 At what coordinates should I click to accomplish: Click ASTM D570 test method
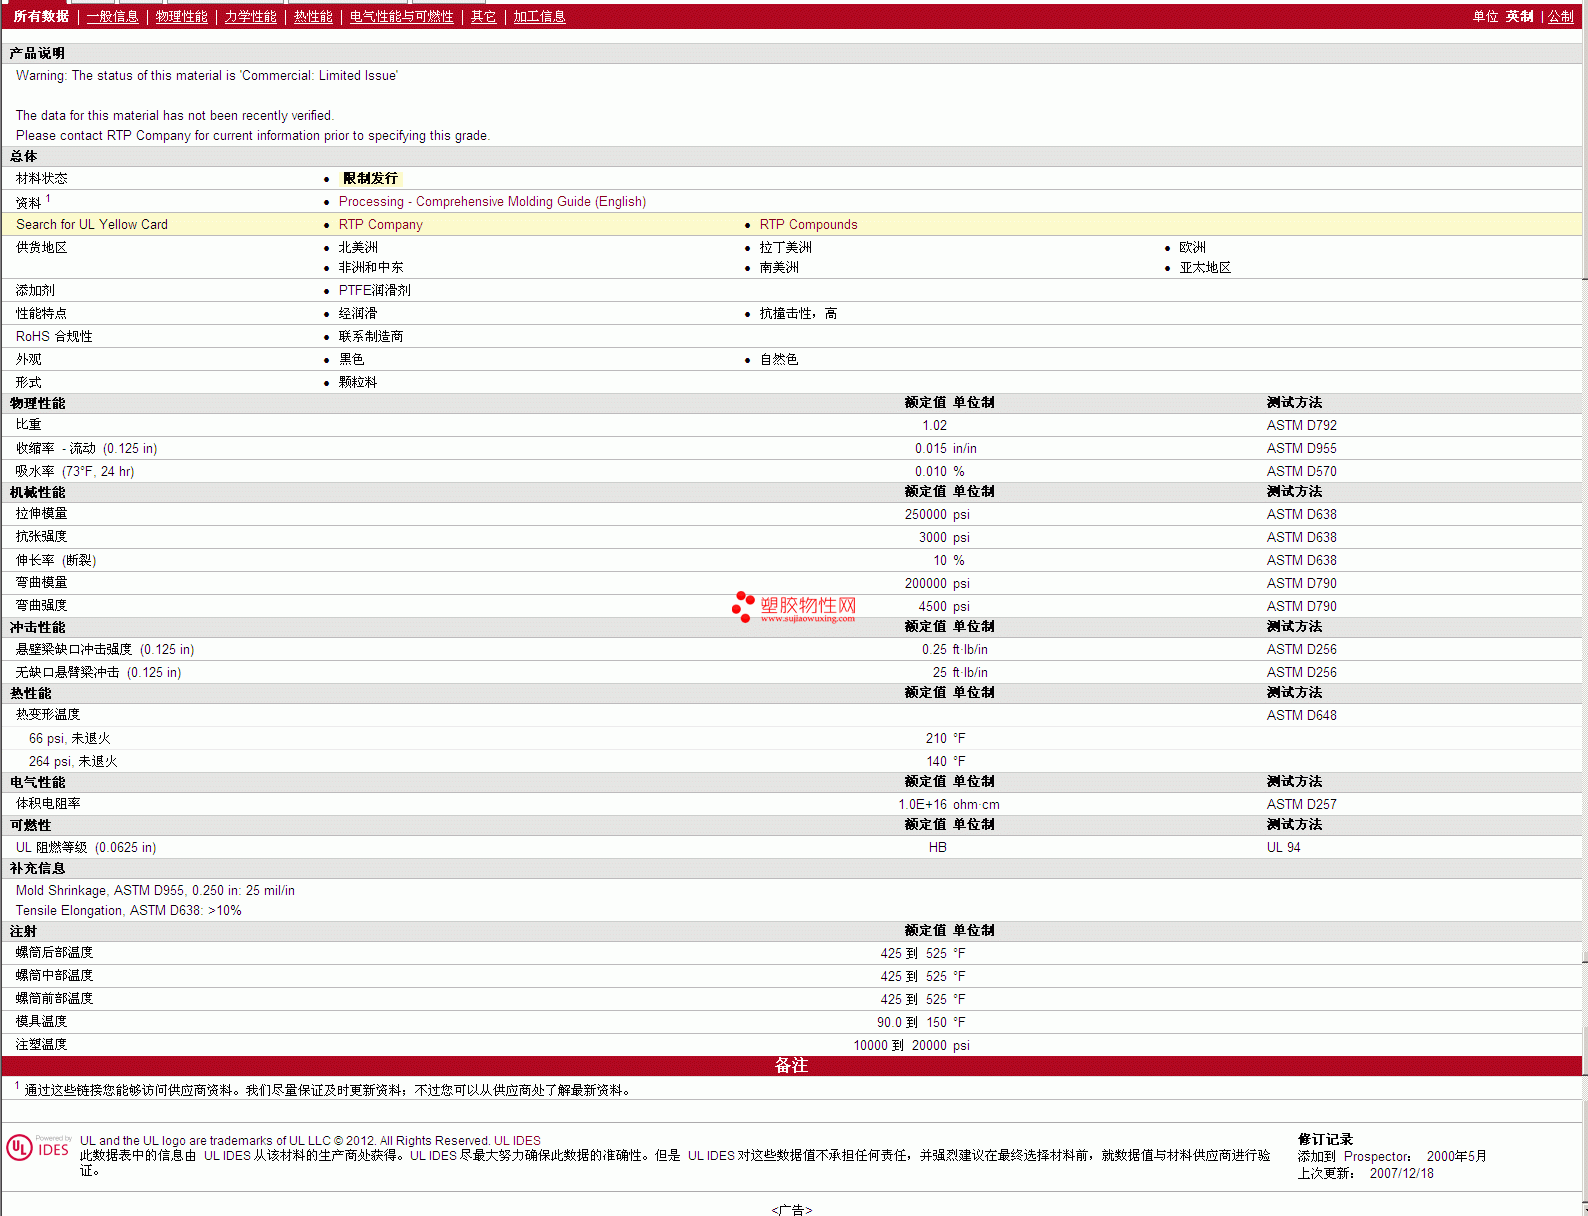pyautogui.click(x=1301, y=472)
